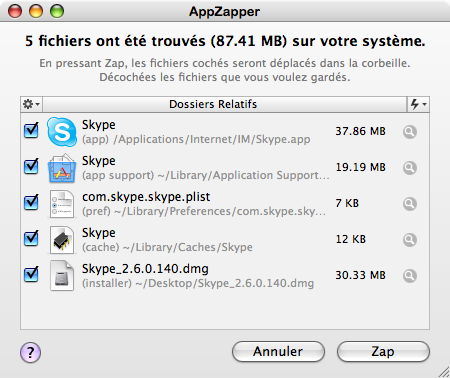Reveal the 7 KB plist in Finder
The image size is (450, 378).
pos(410,204)
